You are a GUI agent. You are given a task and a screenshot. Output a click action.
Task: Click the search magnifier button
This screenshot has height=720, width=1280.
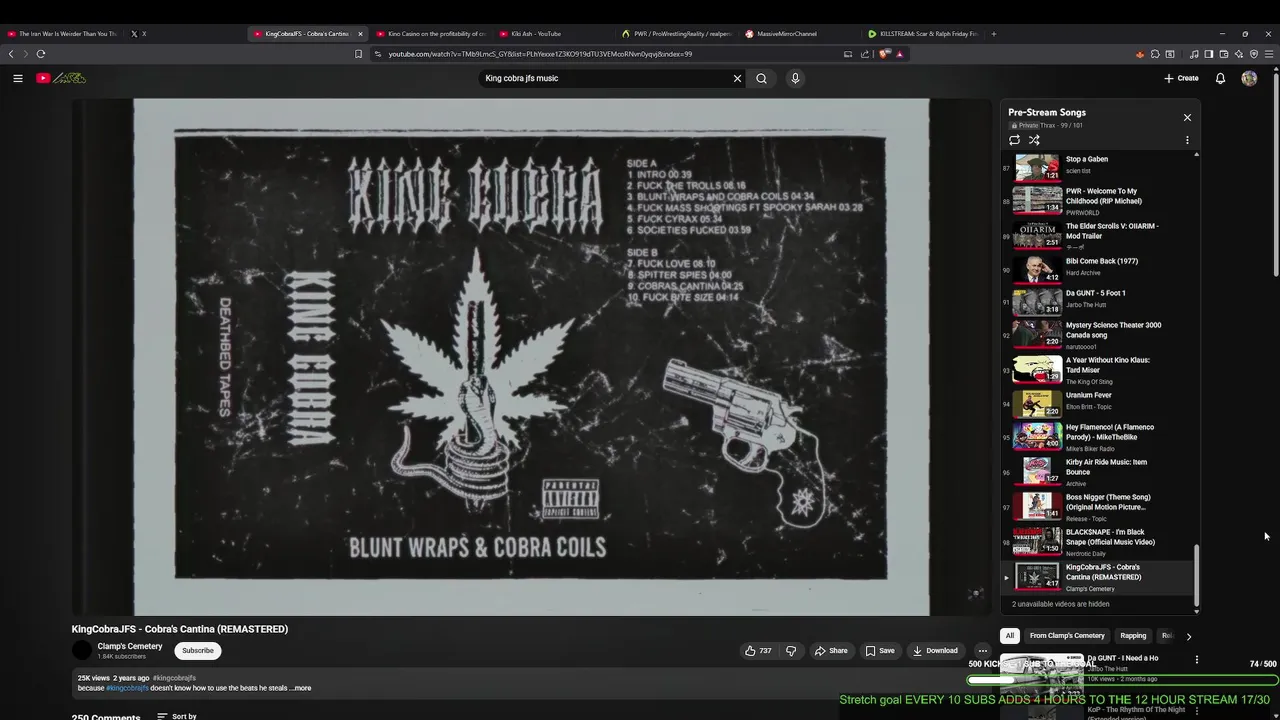[x=761, y=78]
